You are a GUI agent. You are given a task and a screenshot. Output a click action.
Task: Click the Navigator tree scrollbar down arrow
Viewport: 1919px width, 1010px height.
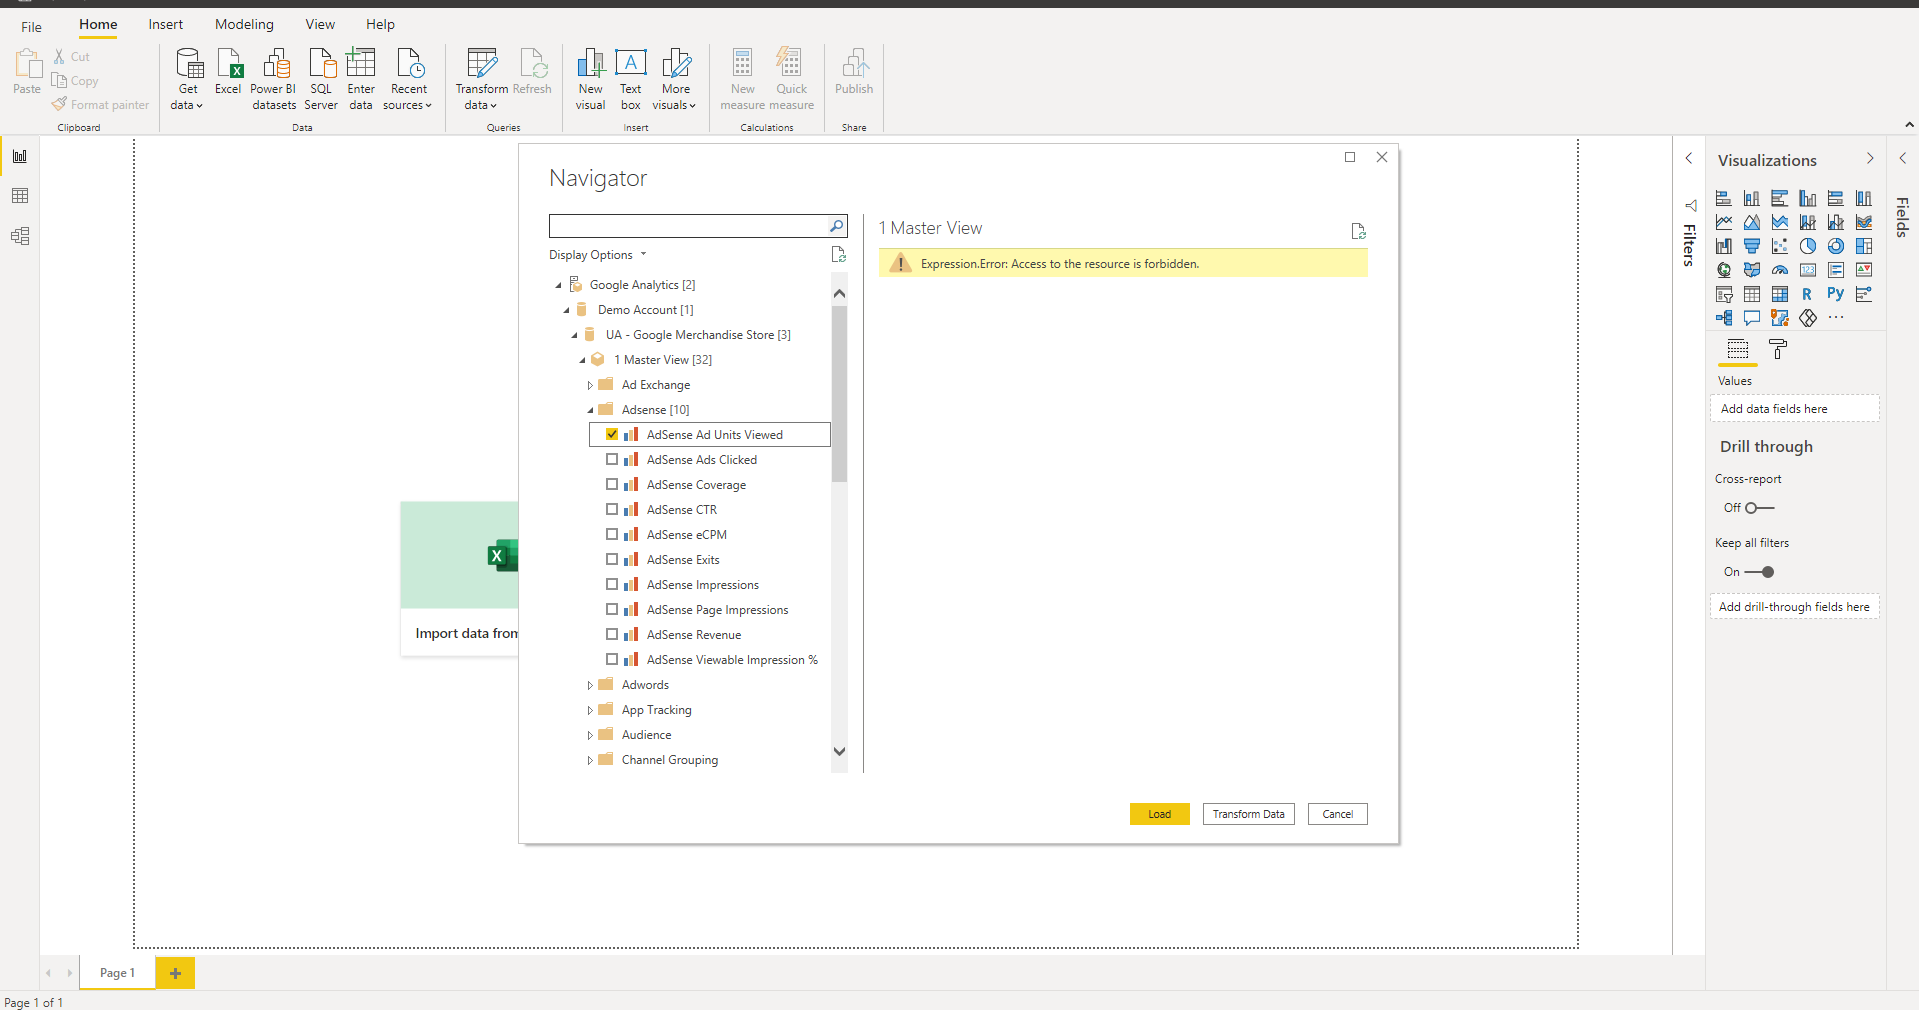[x=839, y=751]
